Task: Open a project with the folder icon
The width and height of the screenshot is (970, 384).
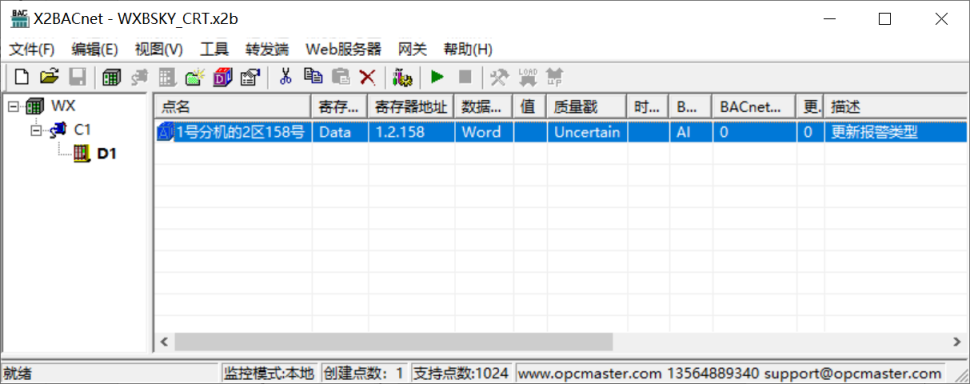Action: click(49, 77)
